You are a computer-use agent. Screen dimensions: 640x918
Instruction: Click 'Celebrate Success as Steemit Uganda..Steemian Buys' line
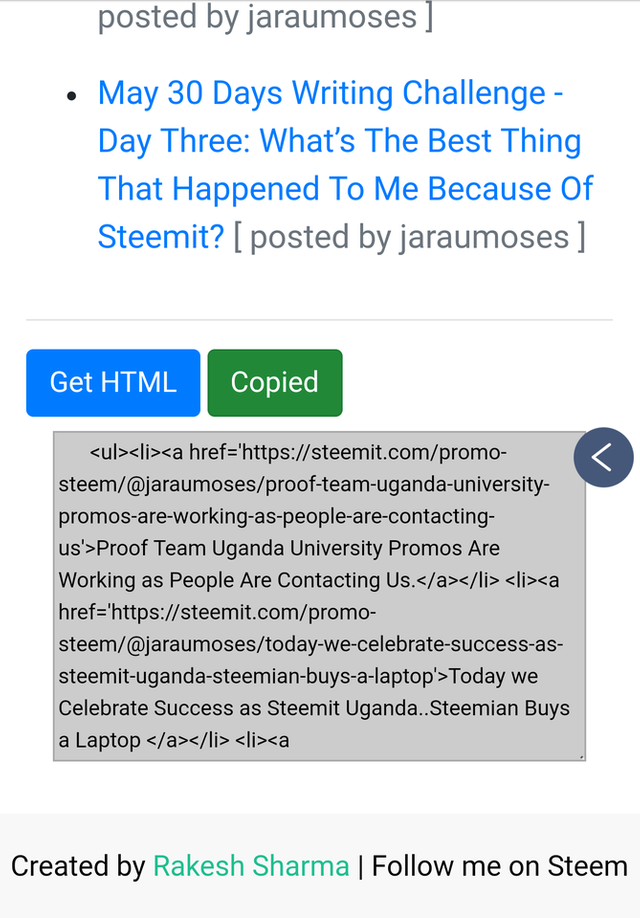(314, 708)
